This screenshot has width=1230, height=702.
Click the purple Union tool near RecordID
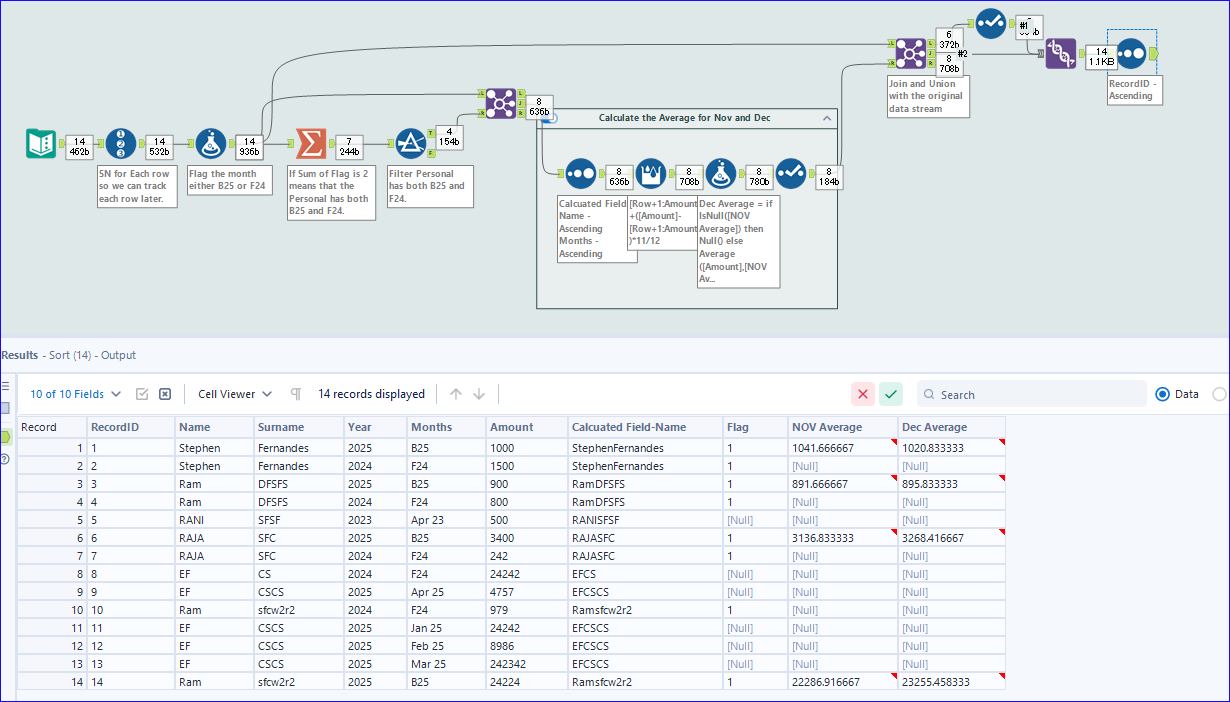tap(1061, 52)
